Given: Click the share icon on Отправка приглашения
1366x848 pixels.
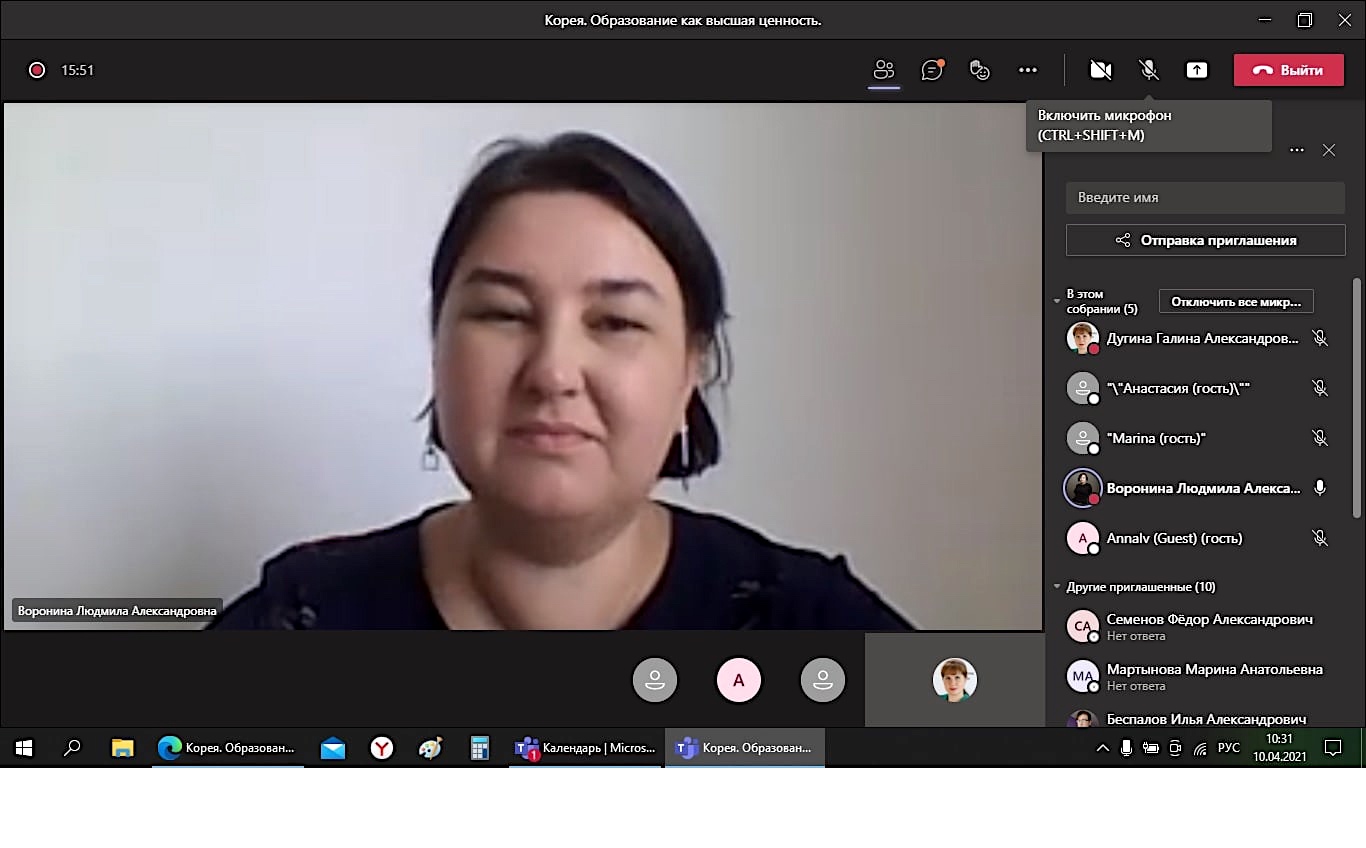Looking at the screenshot, I should [1123, 240].
